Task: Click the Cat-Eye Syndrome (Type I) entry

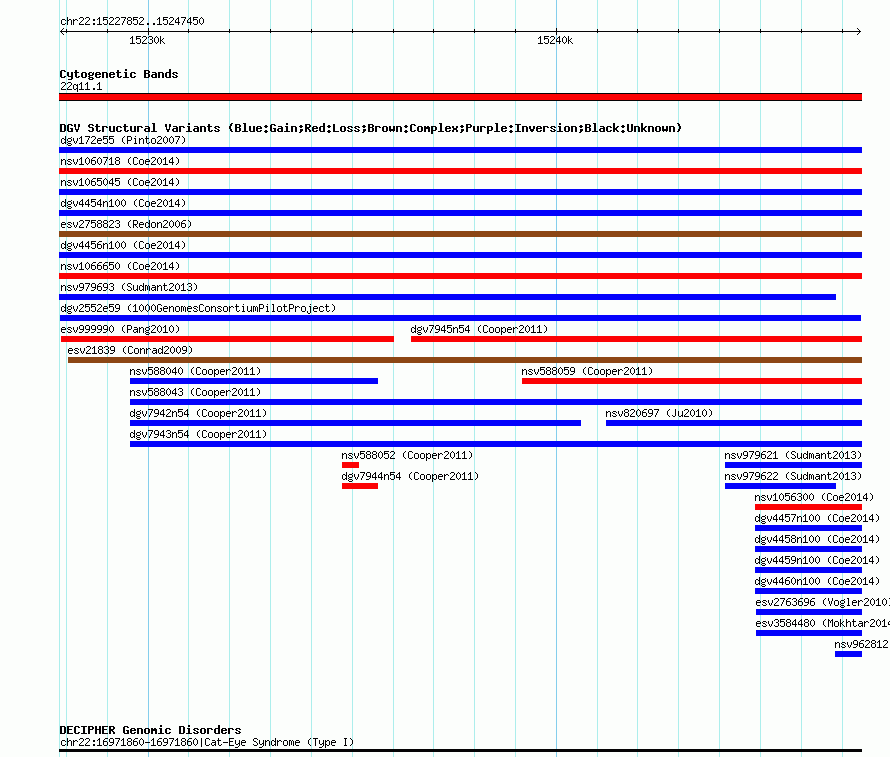Action: pyautogui.click(x=207, y=742)
